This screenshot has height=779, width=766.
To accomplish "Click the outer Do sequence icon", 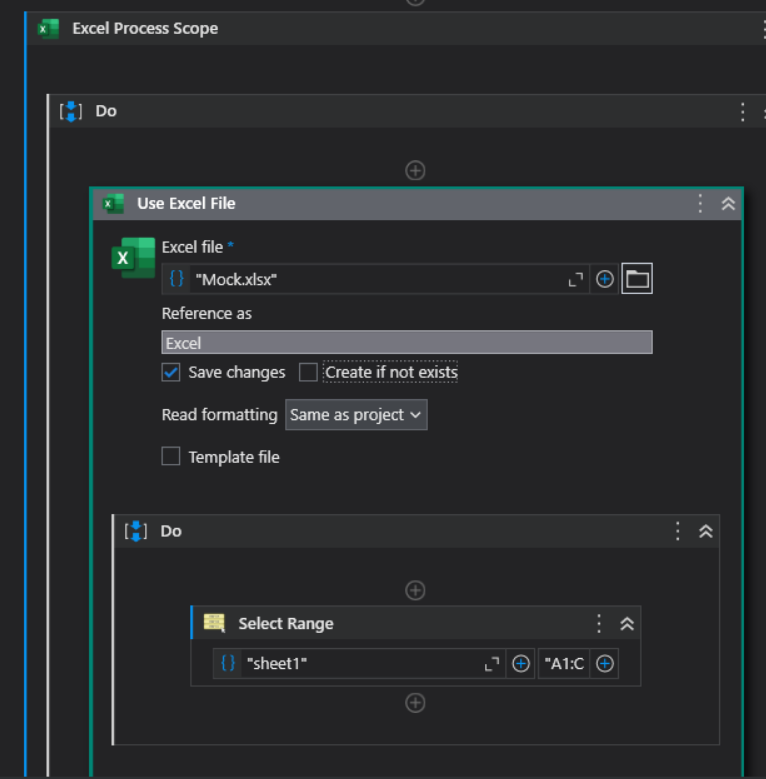I will [x=71, y=111].
